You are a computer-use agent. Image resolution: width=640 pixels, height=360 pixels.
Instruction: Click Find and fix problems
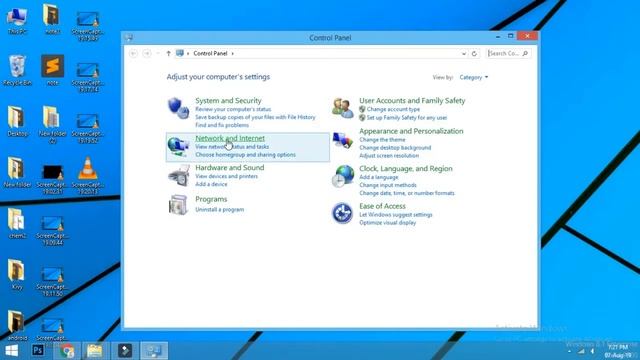click(222, 125)
